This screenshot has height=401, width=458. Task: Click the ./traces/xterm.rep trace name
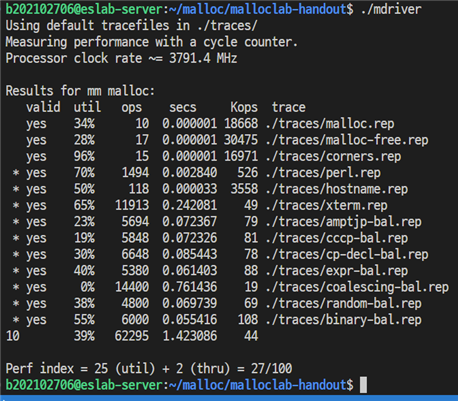coord(327,205)
